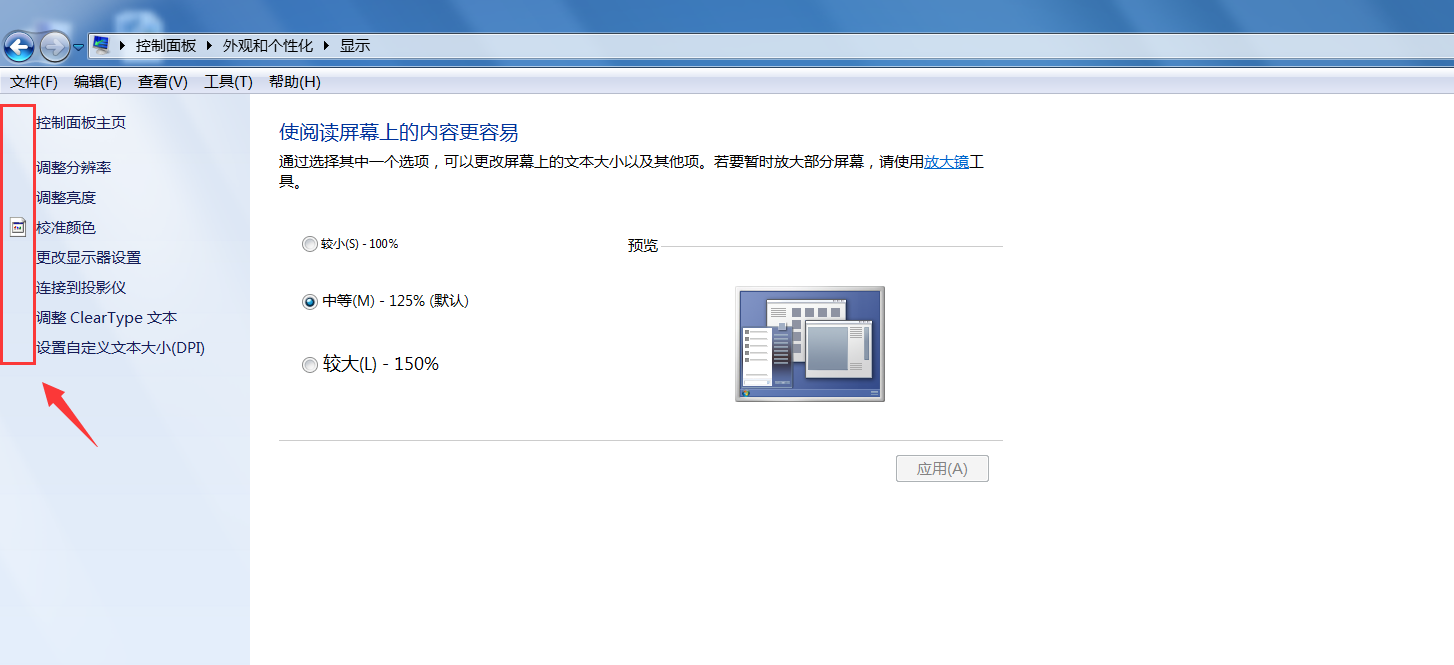Click the display icon in address bar
The width and height of the screenshot is (1454, 665).
point(100,45)
